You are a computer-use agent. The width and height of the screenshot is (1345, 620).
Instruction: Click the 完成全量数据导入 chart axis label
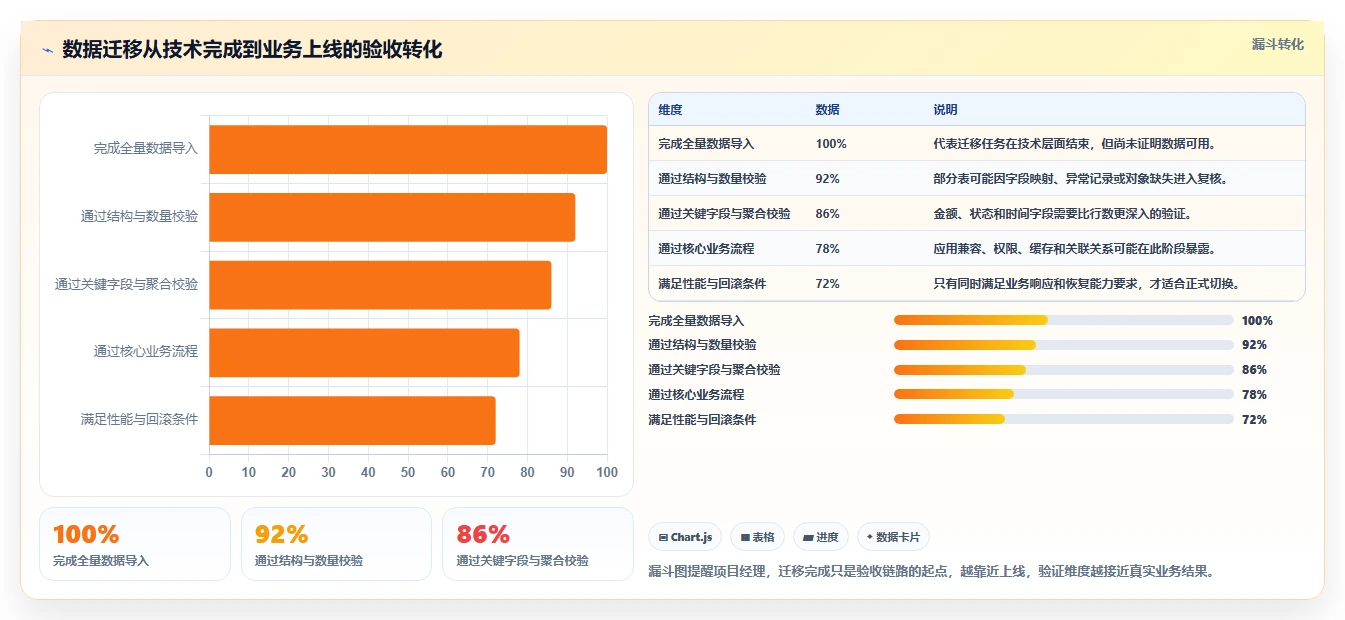[146, 148]
